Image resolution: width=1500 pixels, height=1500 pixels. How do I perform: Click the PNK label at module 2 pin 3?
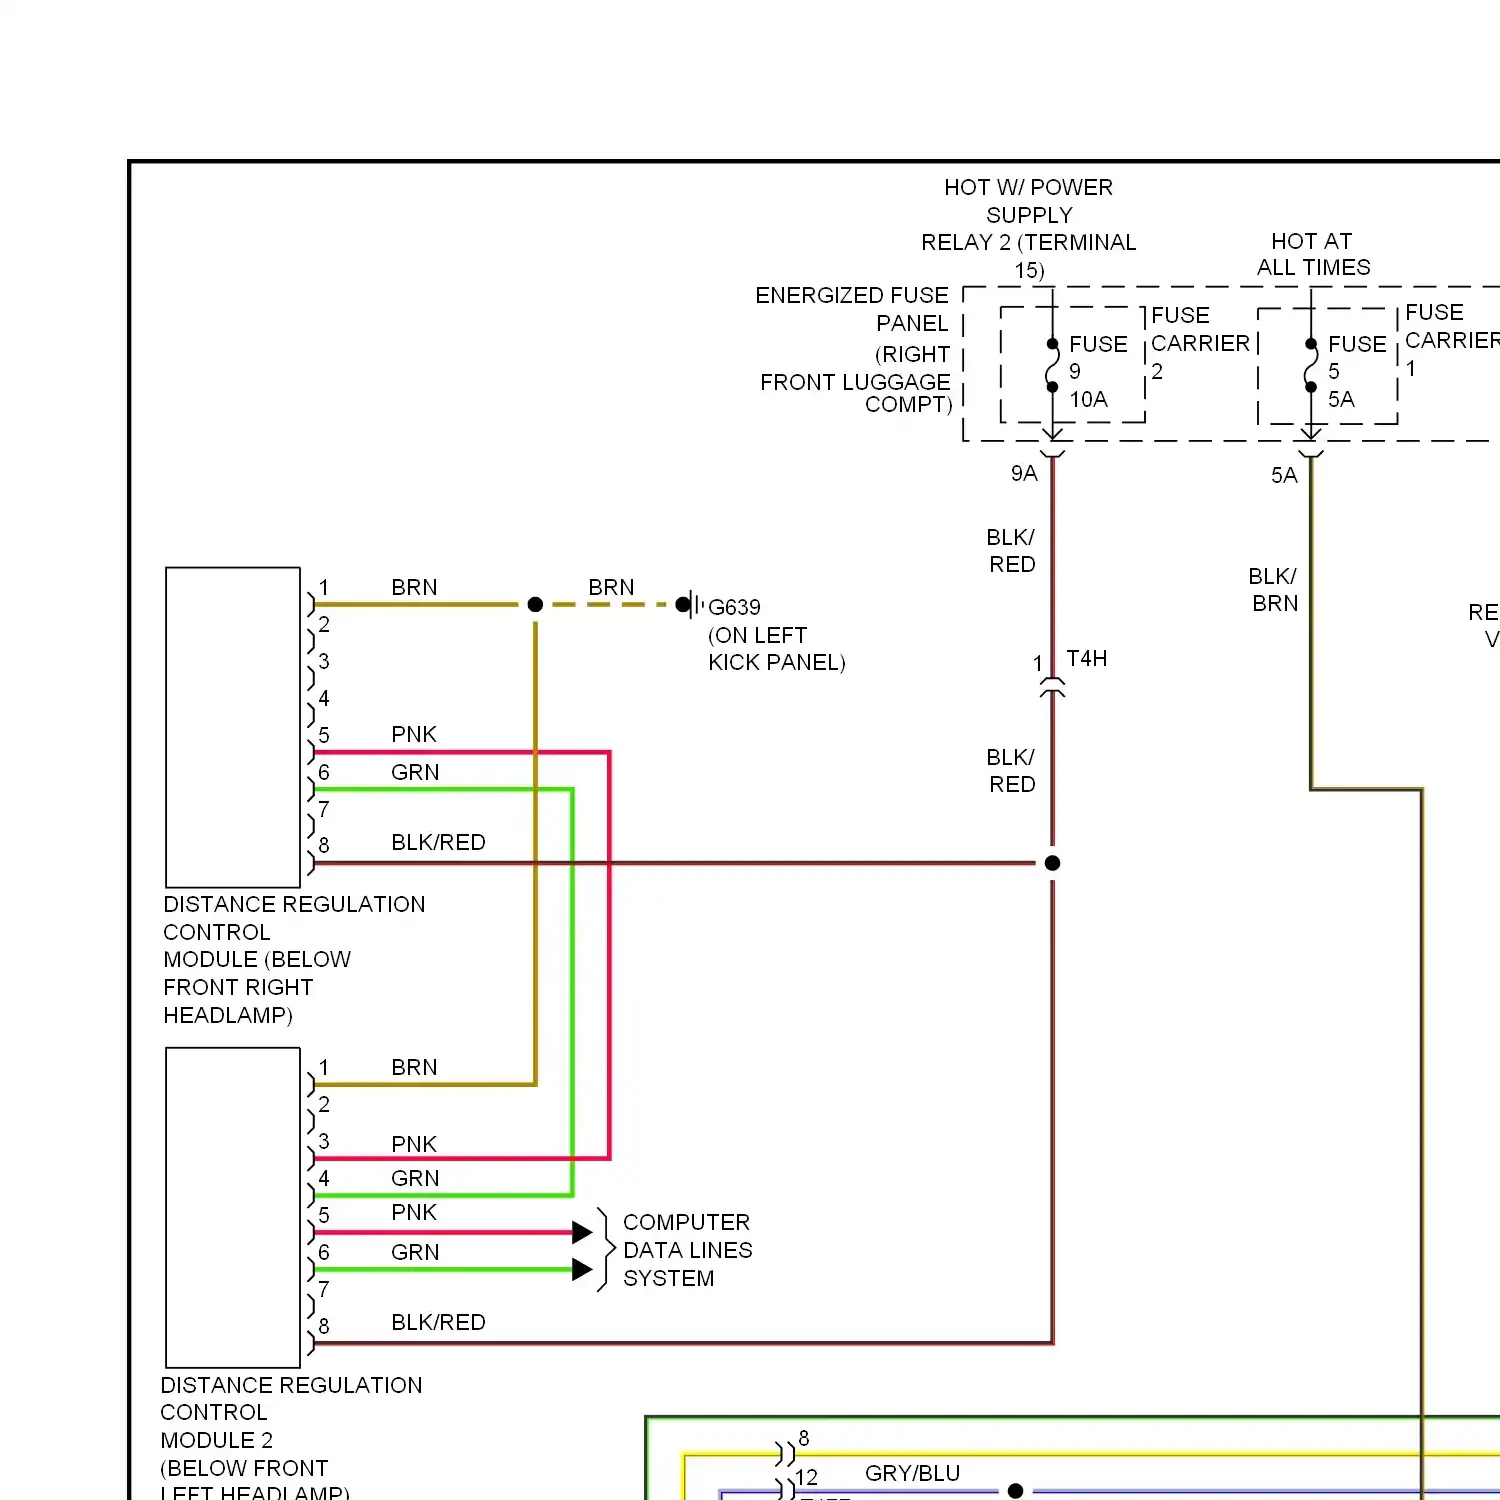(414, 1144)
